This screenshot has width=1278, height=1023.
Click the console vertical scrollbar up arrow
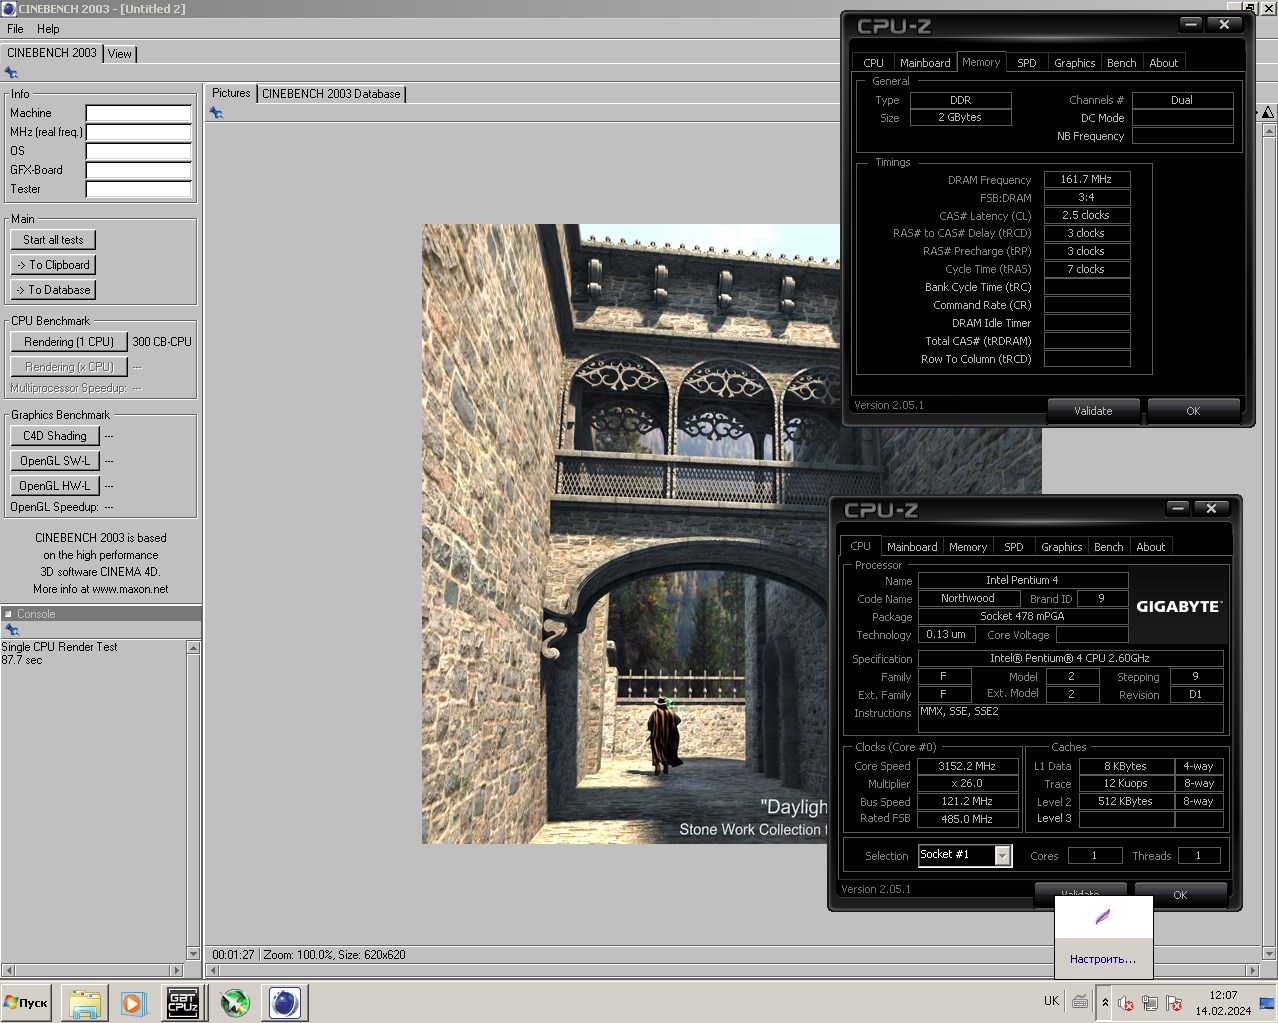click(193, 647)
